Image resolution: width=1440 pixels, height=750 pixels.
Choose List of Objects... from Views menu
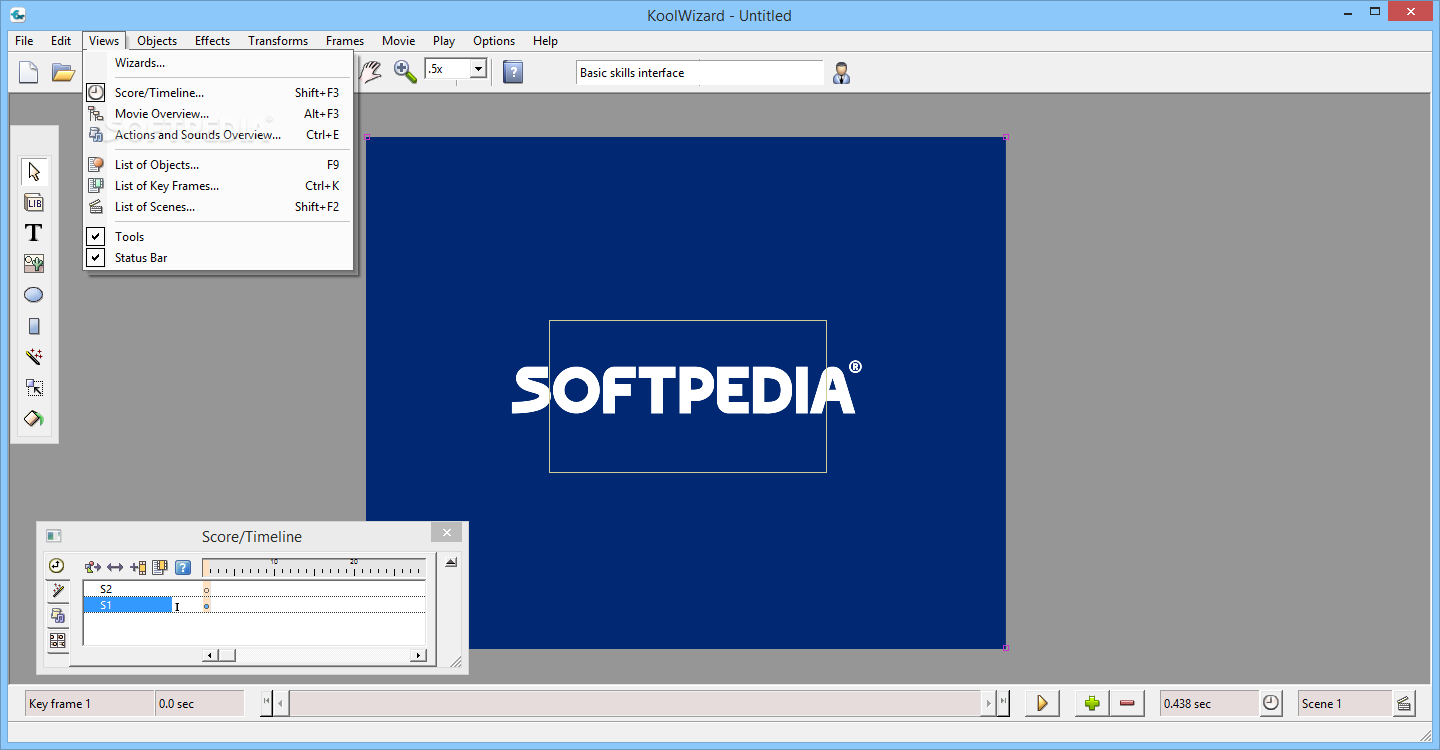219,165
